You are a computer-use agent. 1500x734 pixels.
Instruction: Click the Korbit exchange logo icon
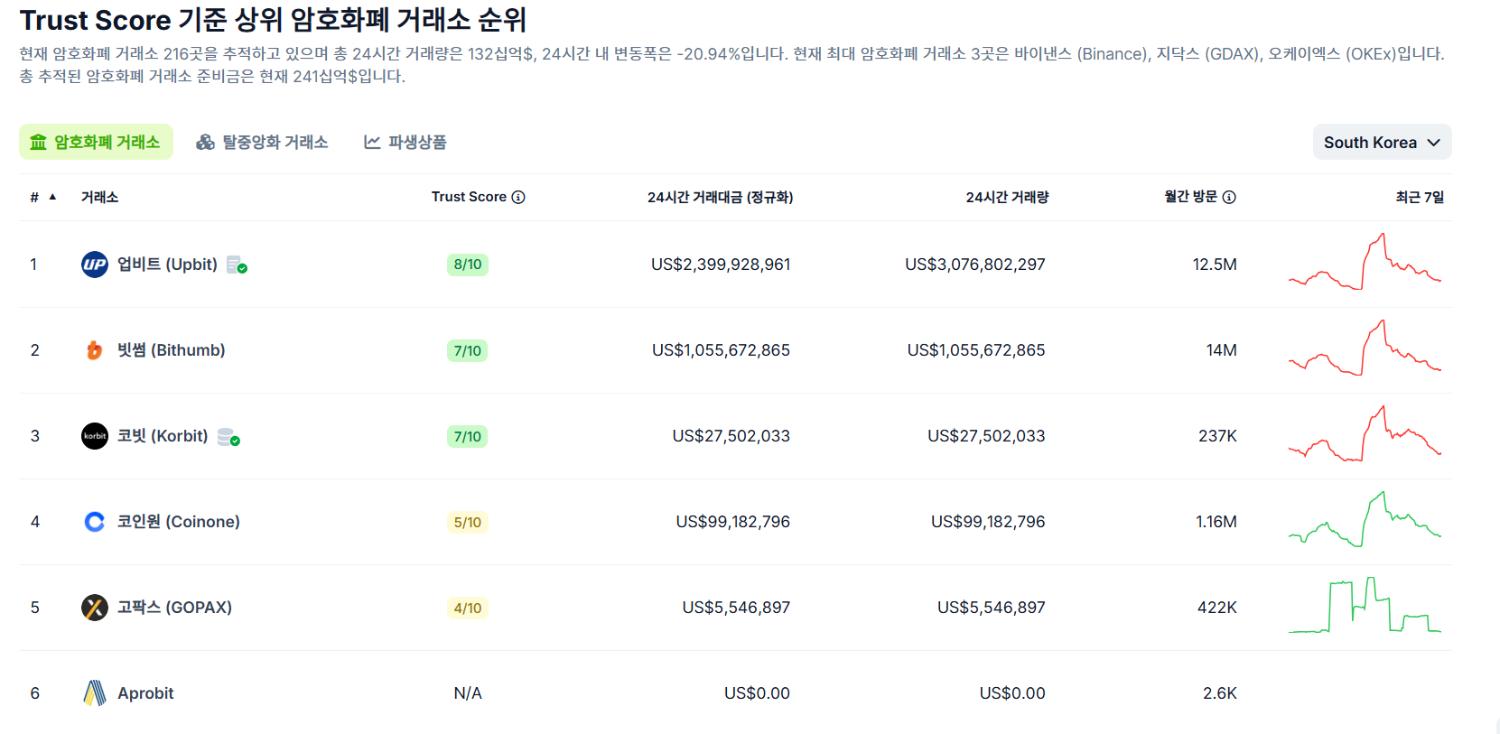coord(94,436)
